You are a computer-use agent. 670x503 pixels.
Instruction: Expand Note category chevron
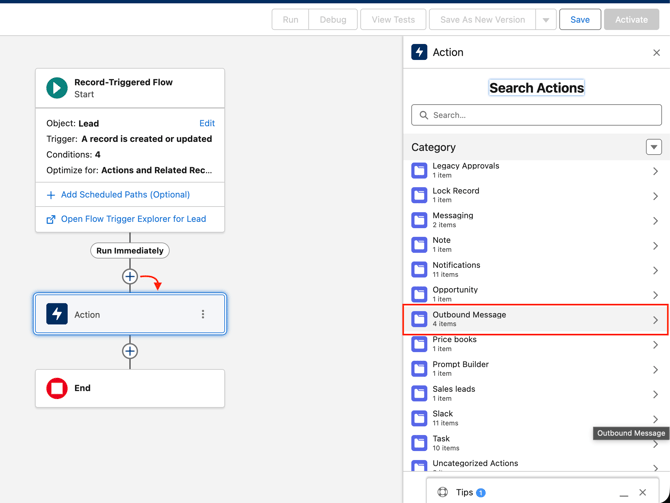point(655,245)
